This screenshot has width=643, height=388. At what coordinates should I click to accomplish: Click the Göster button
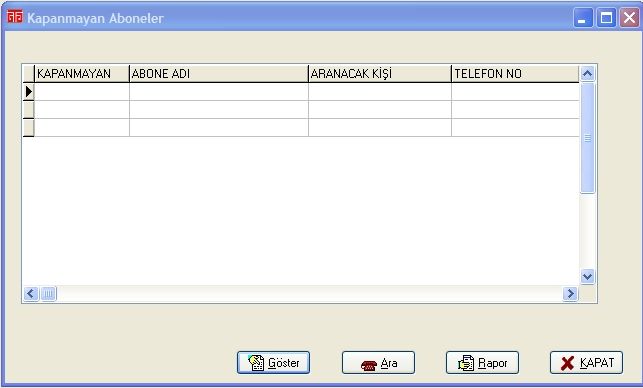point(274,363)
